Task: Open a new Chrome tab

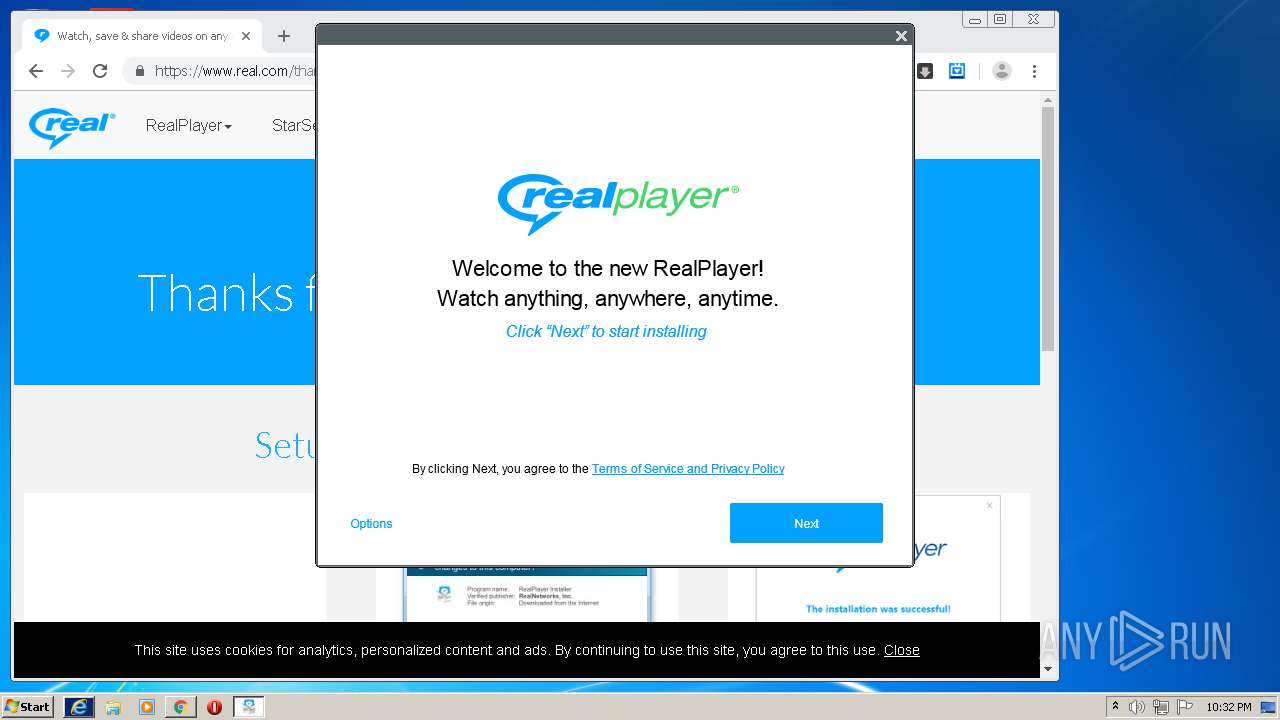Action: (284, 36)
